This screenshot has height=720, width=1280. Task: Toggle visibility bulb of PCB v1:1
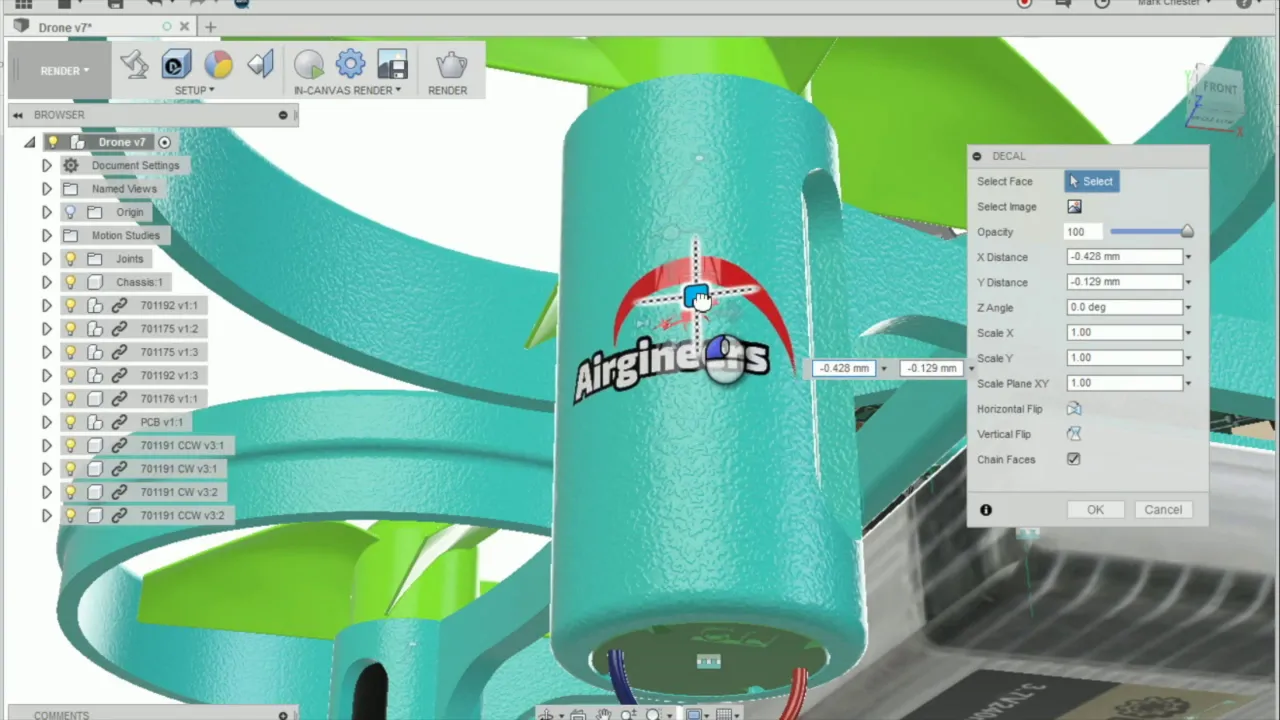pyautogui.click(x=70, y=422)
